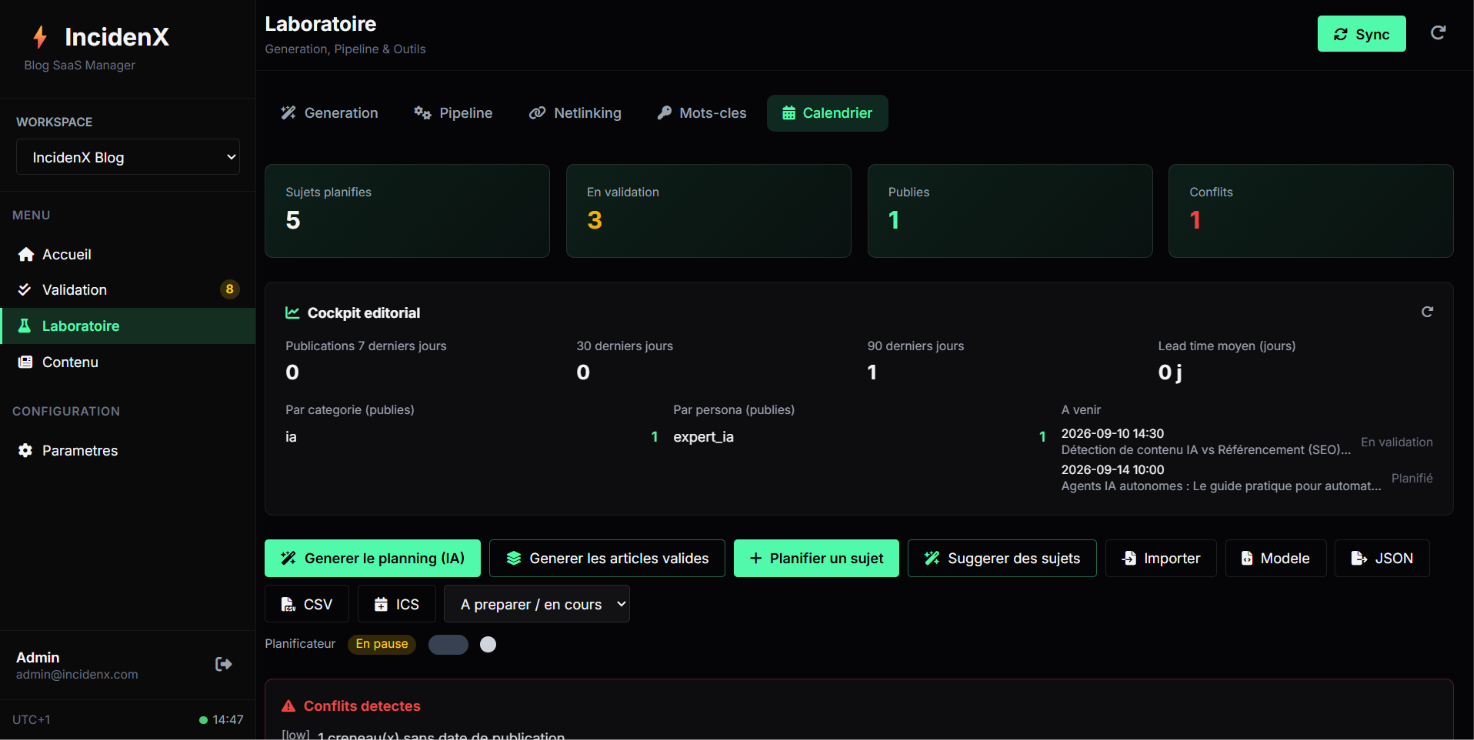Image resolution: width=1474 pixels, height=740 pixels.
Task: Click the wand icon on Suggerer des sujets
Action: point(932,558)
